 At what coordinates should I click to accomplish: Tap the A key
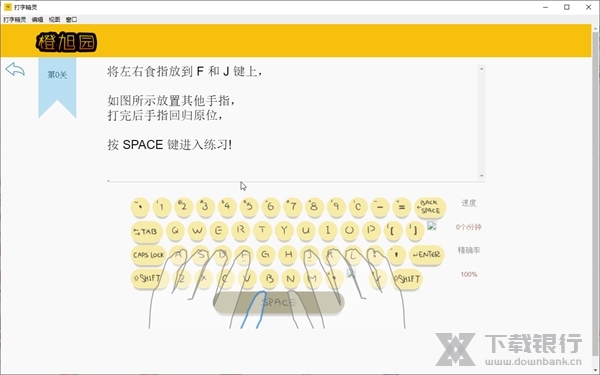tap(178, 254)
